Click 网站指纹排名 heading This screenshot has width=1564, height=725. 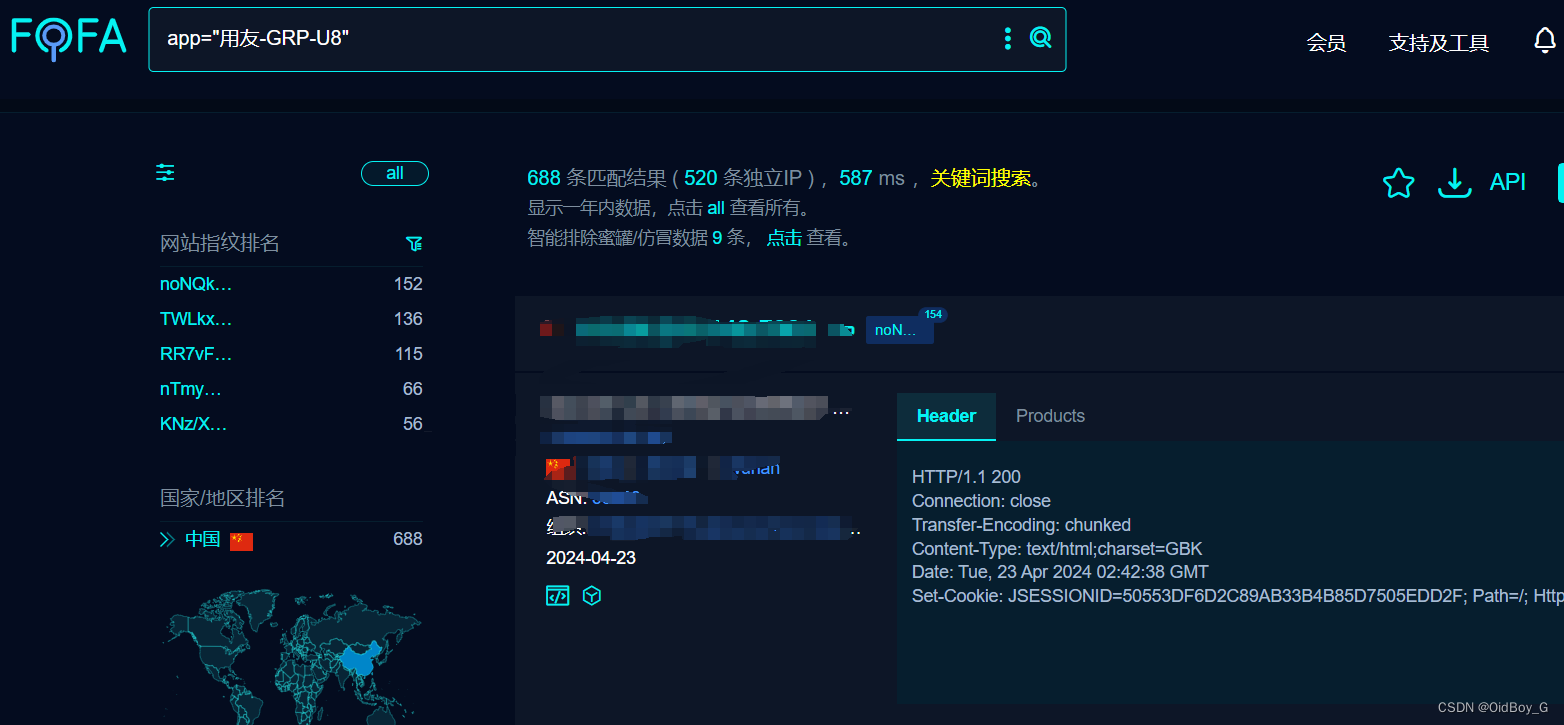tap(220, 243)
